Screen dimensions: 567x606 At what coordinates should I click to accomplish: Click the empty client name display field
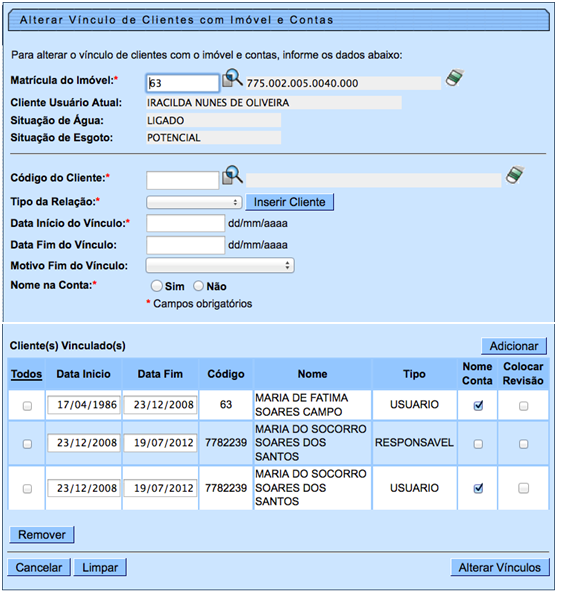pos(373,180)
